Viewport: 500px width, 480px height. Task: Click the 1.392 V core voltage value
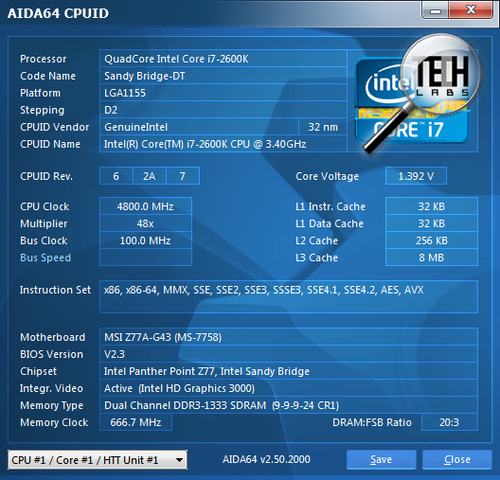416,176
